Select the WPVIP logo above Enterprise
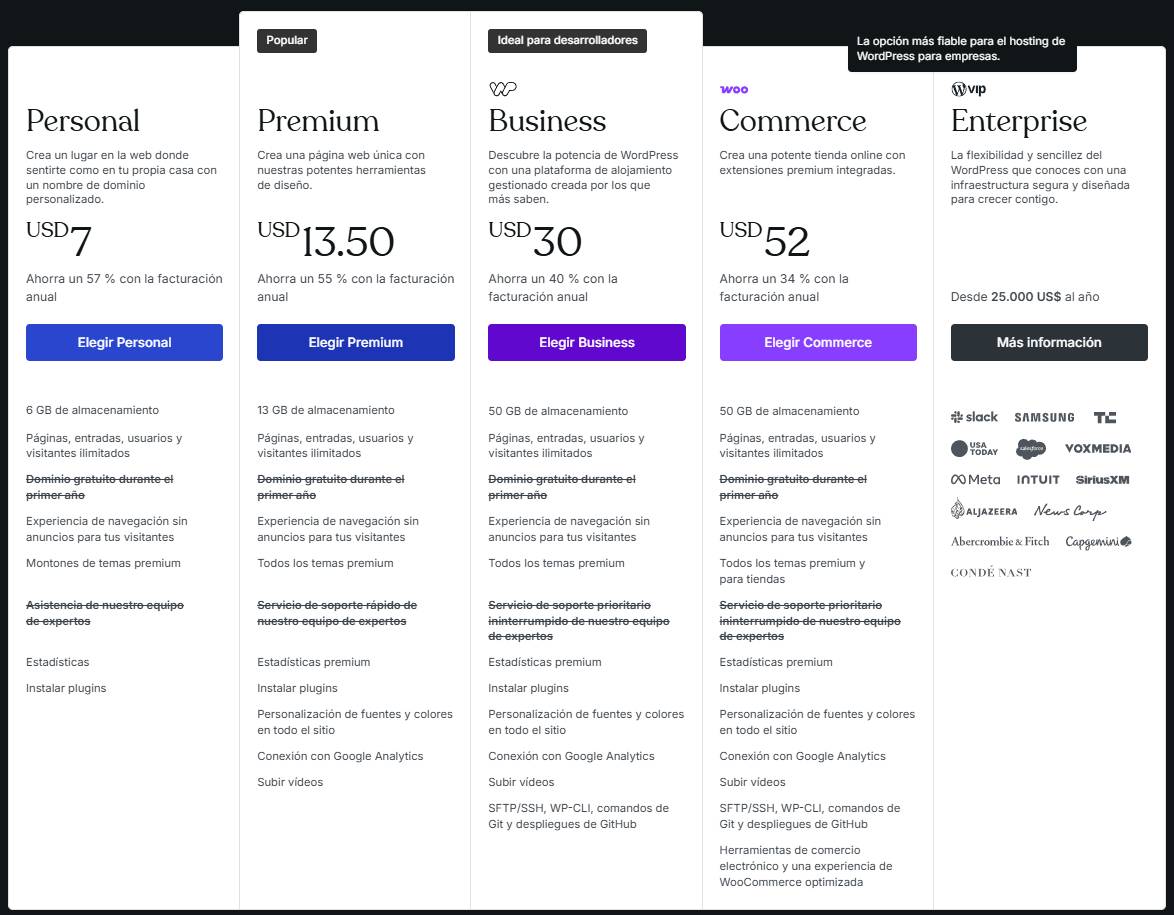Viewport: 1174px width, 915px height. [x=971, y=89]
